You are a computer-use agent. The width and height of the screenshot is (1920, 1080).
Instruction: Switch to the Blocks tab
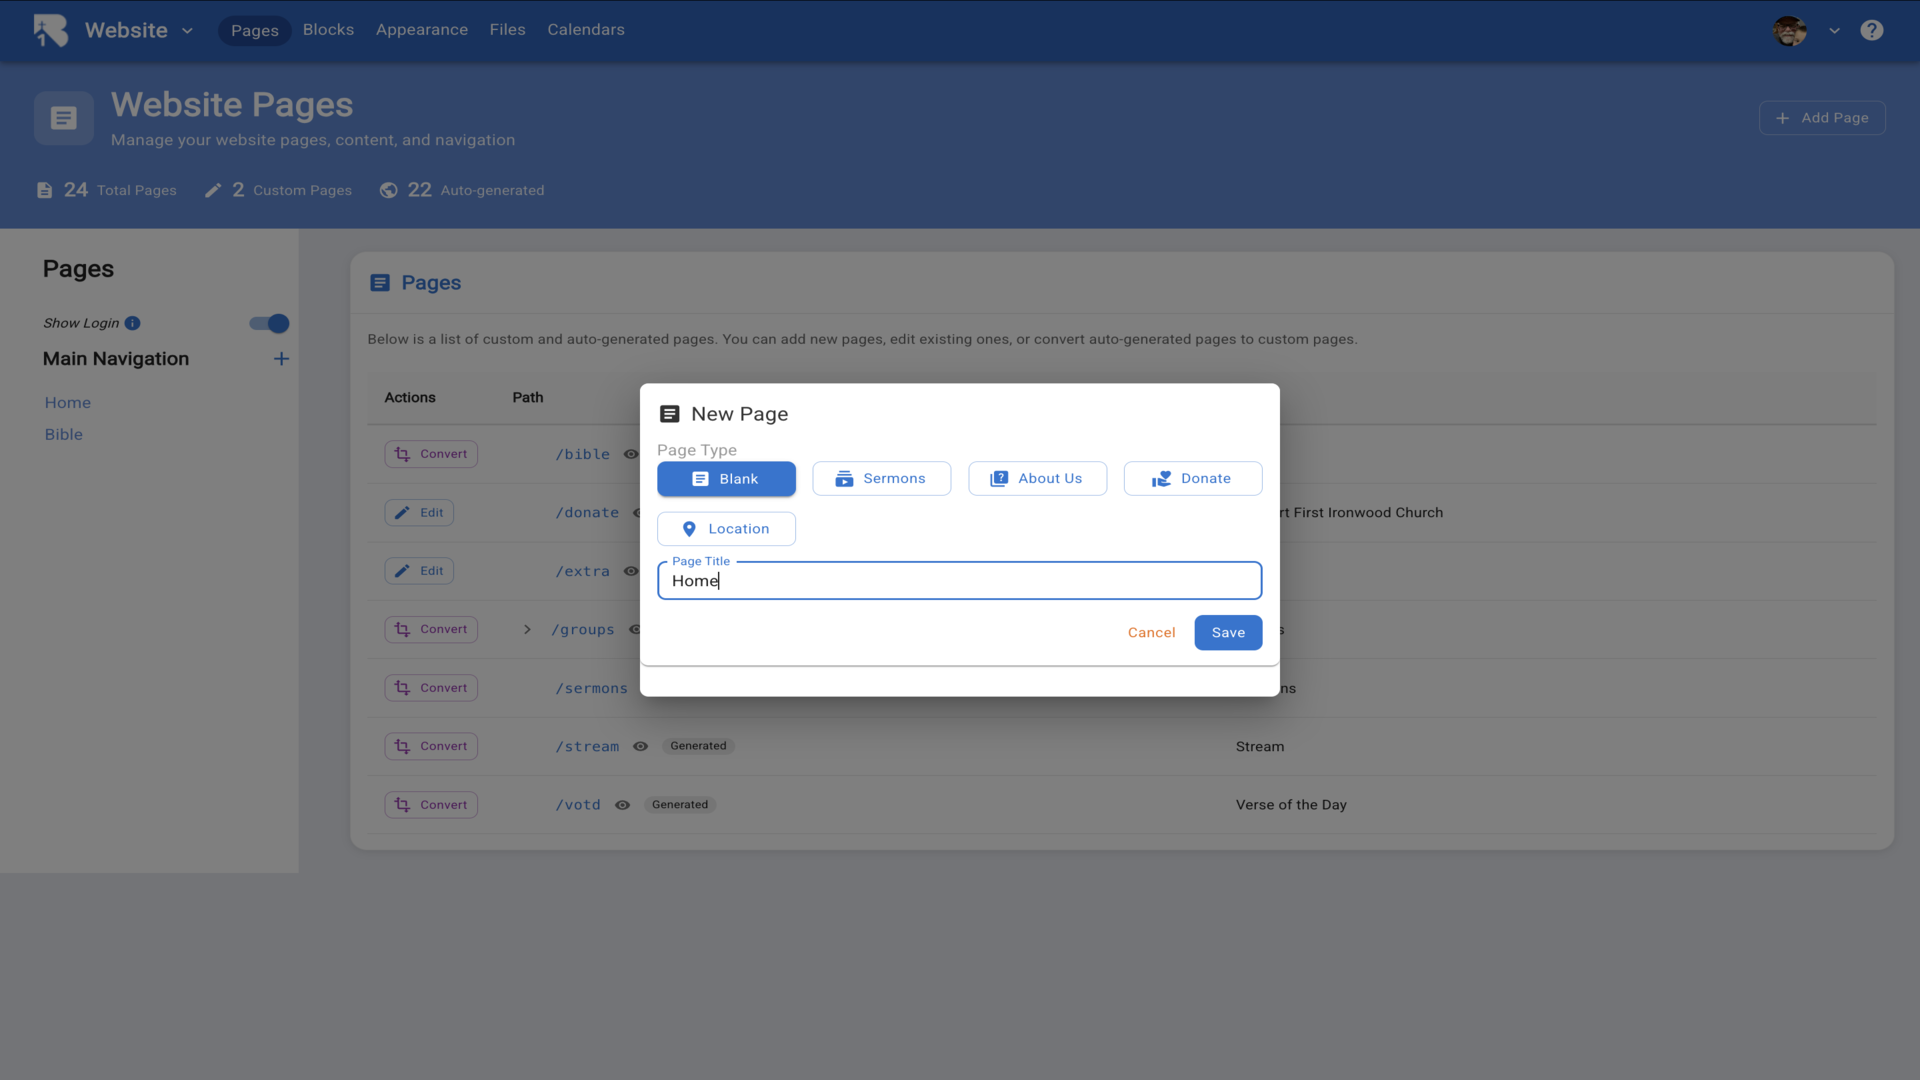[x=328, y=30]
